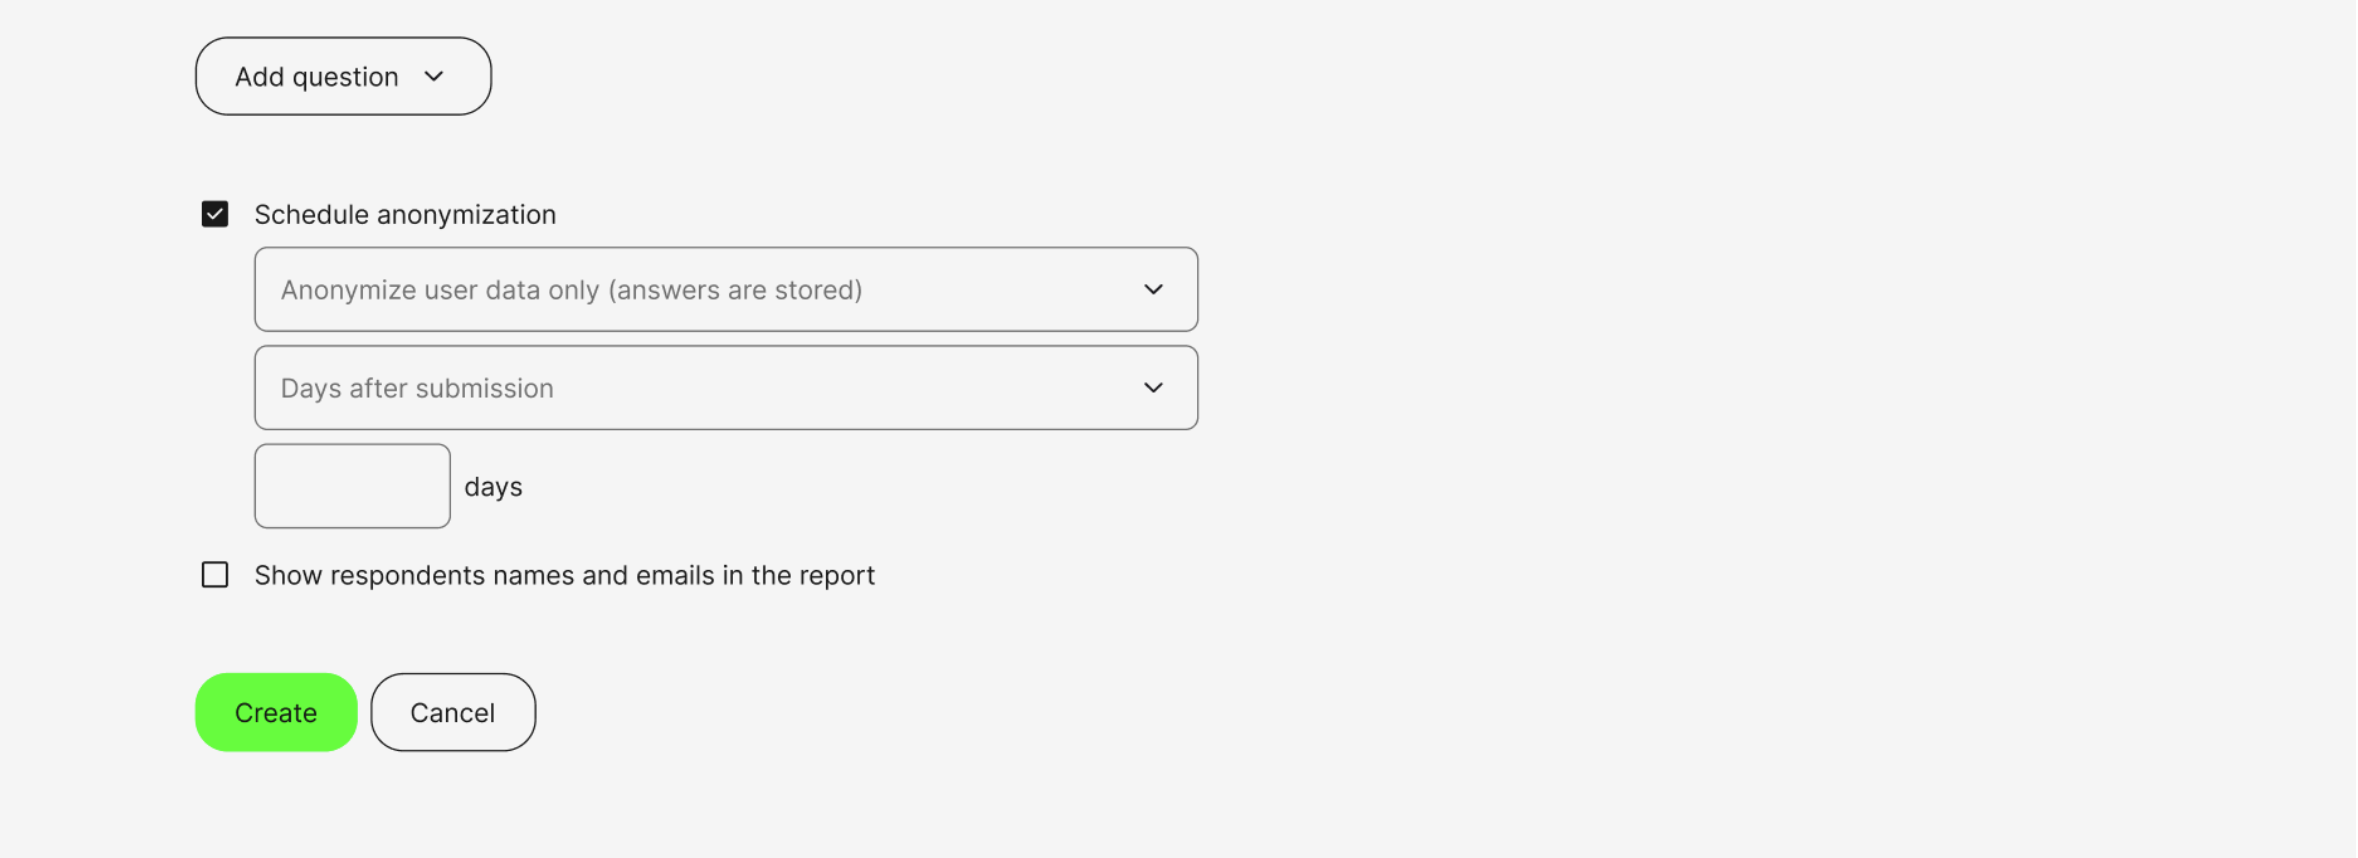Viewport: 2358px width, 858px height.
Task: Click the chevron icon in Days after submission
Action: tap(1153, 388)
